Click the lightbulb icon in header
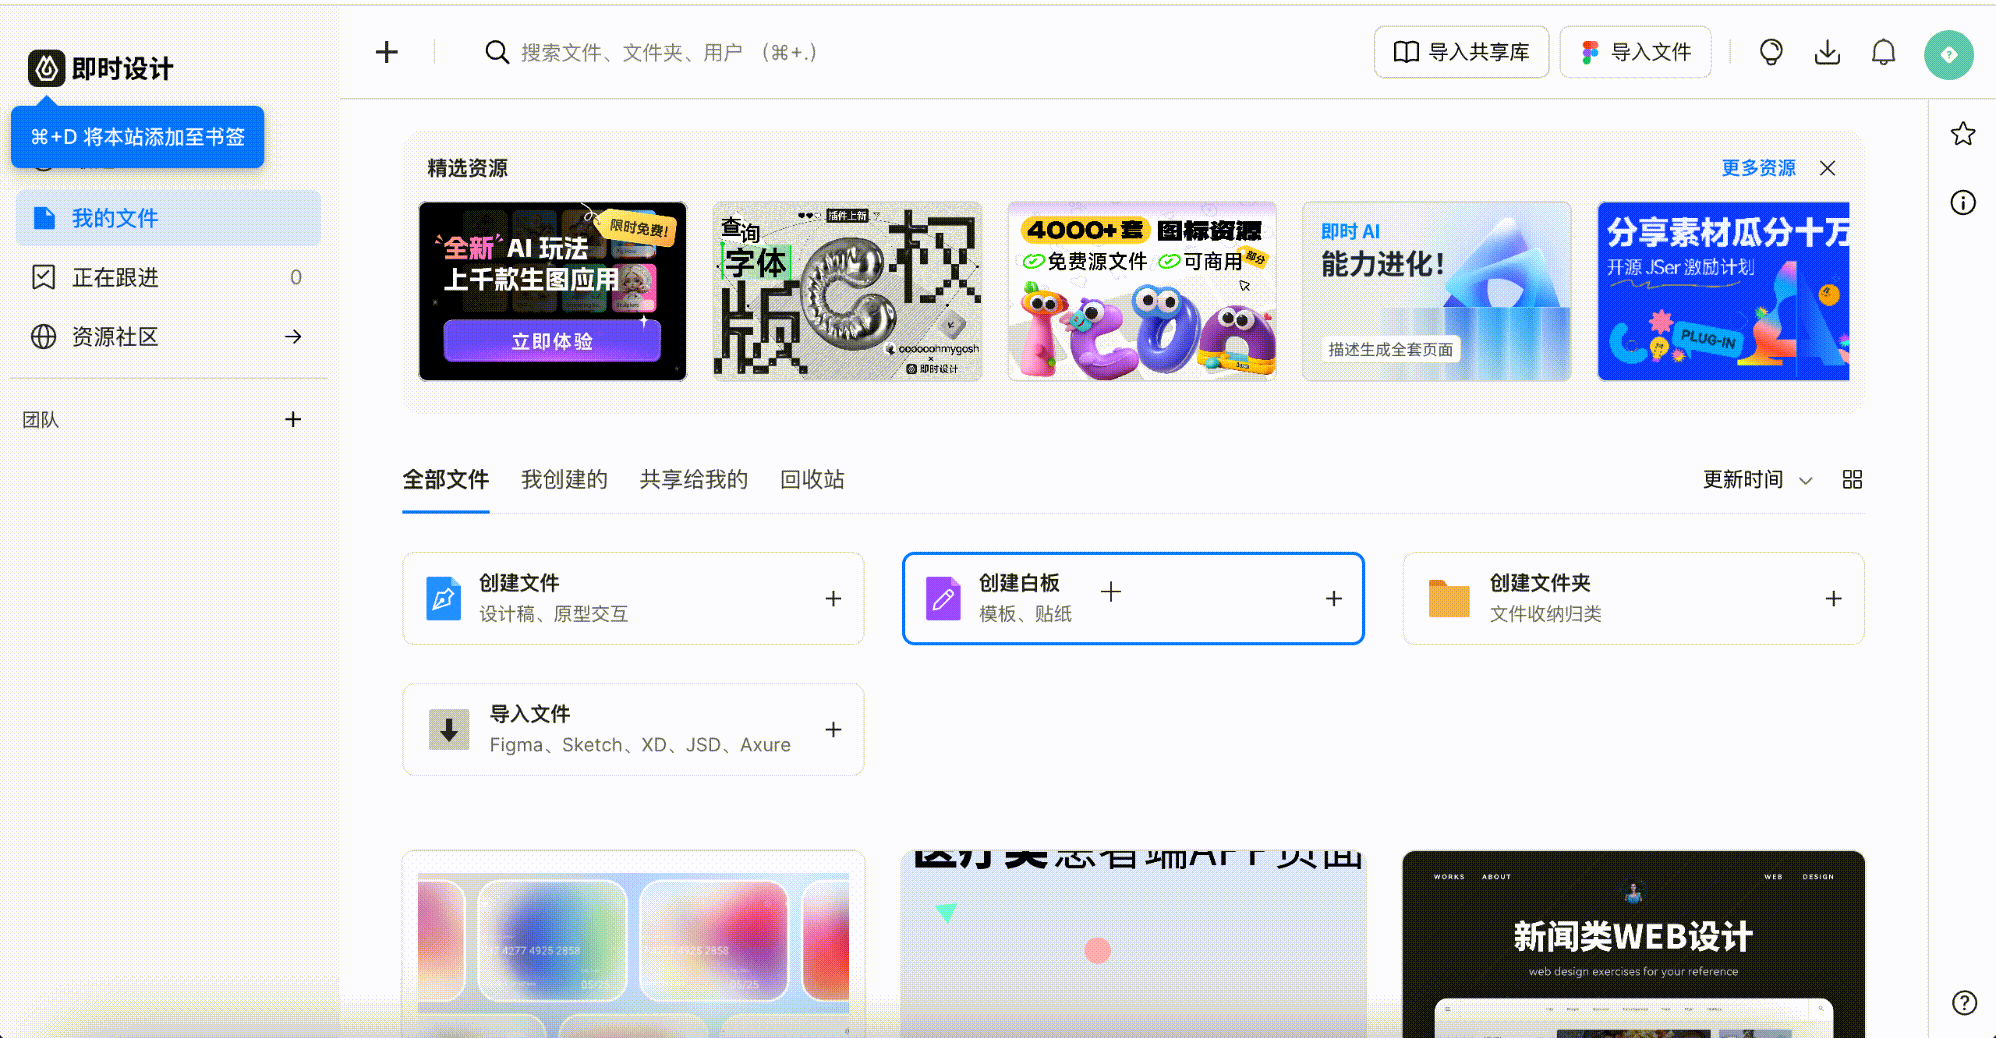The width and height of the screenshot is (1996, 1038). coord(1771,52)
